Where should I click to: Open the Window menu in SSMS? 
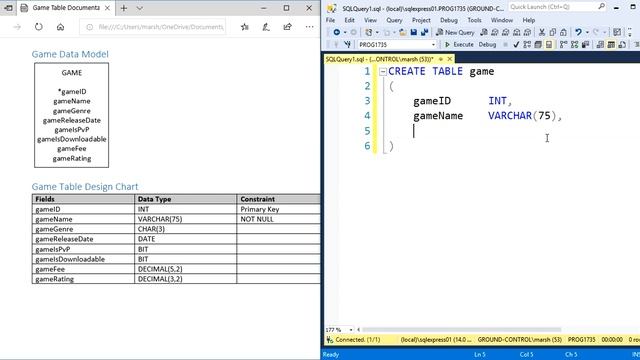tap(502, 20)
